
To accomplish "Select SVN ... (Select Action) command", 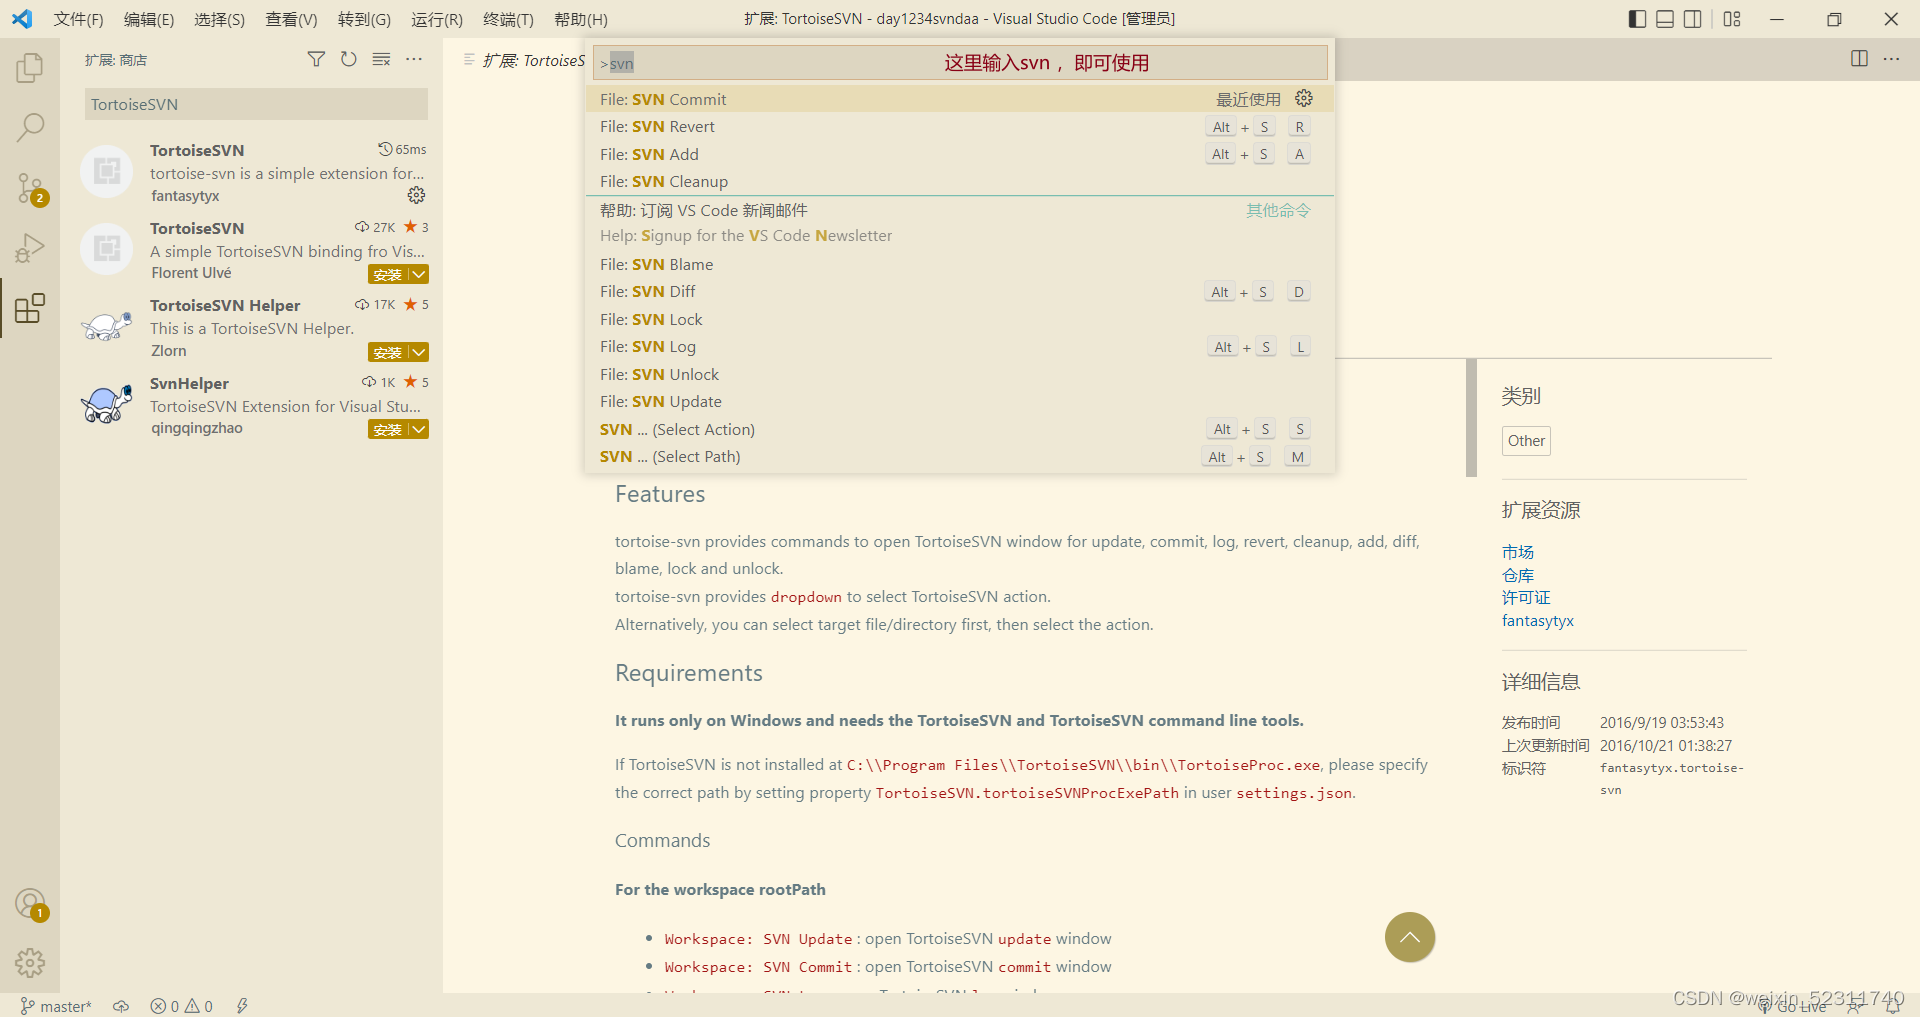I will coord(960,429).
